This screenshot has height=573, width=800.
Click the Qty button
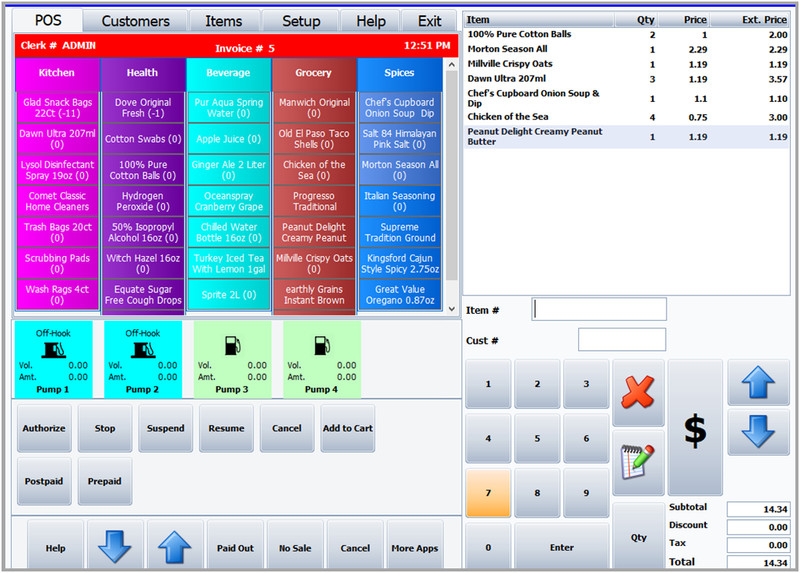[638, 537]
